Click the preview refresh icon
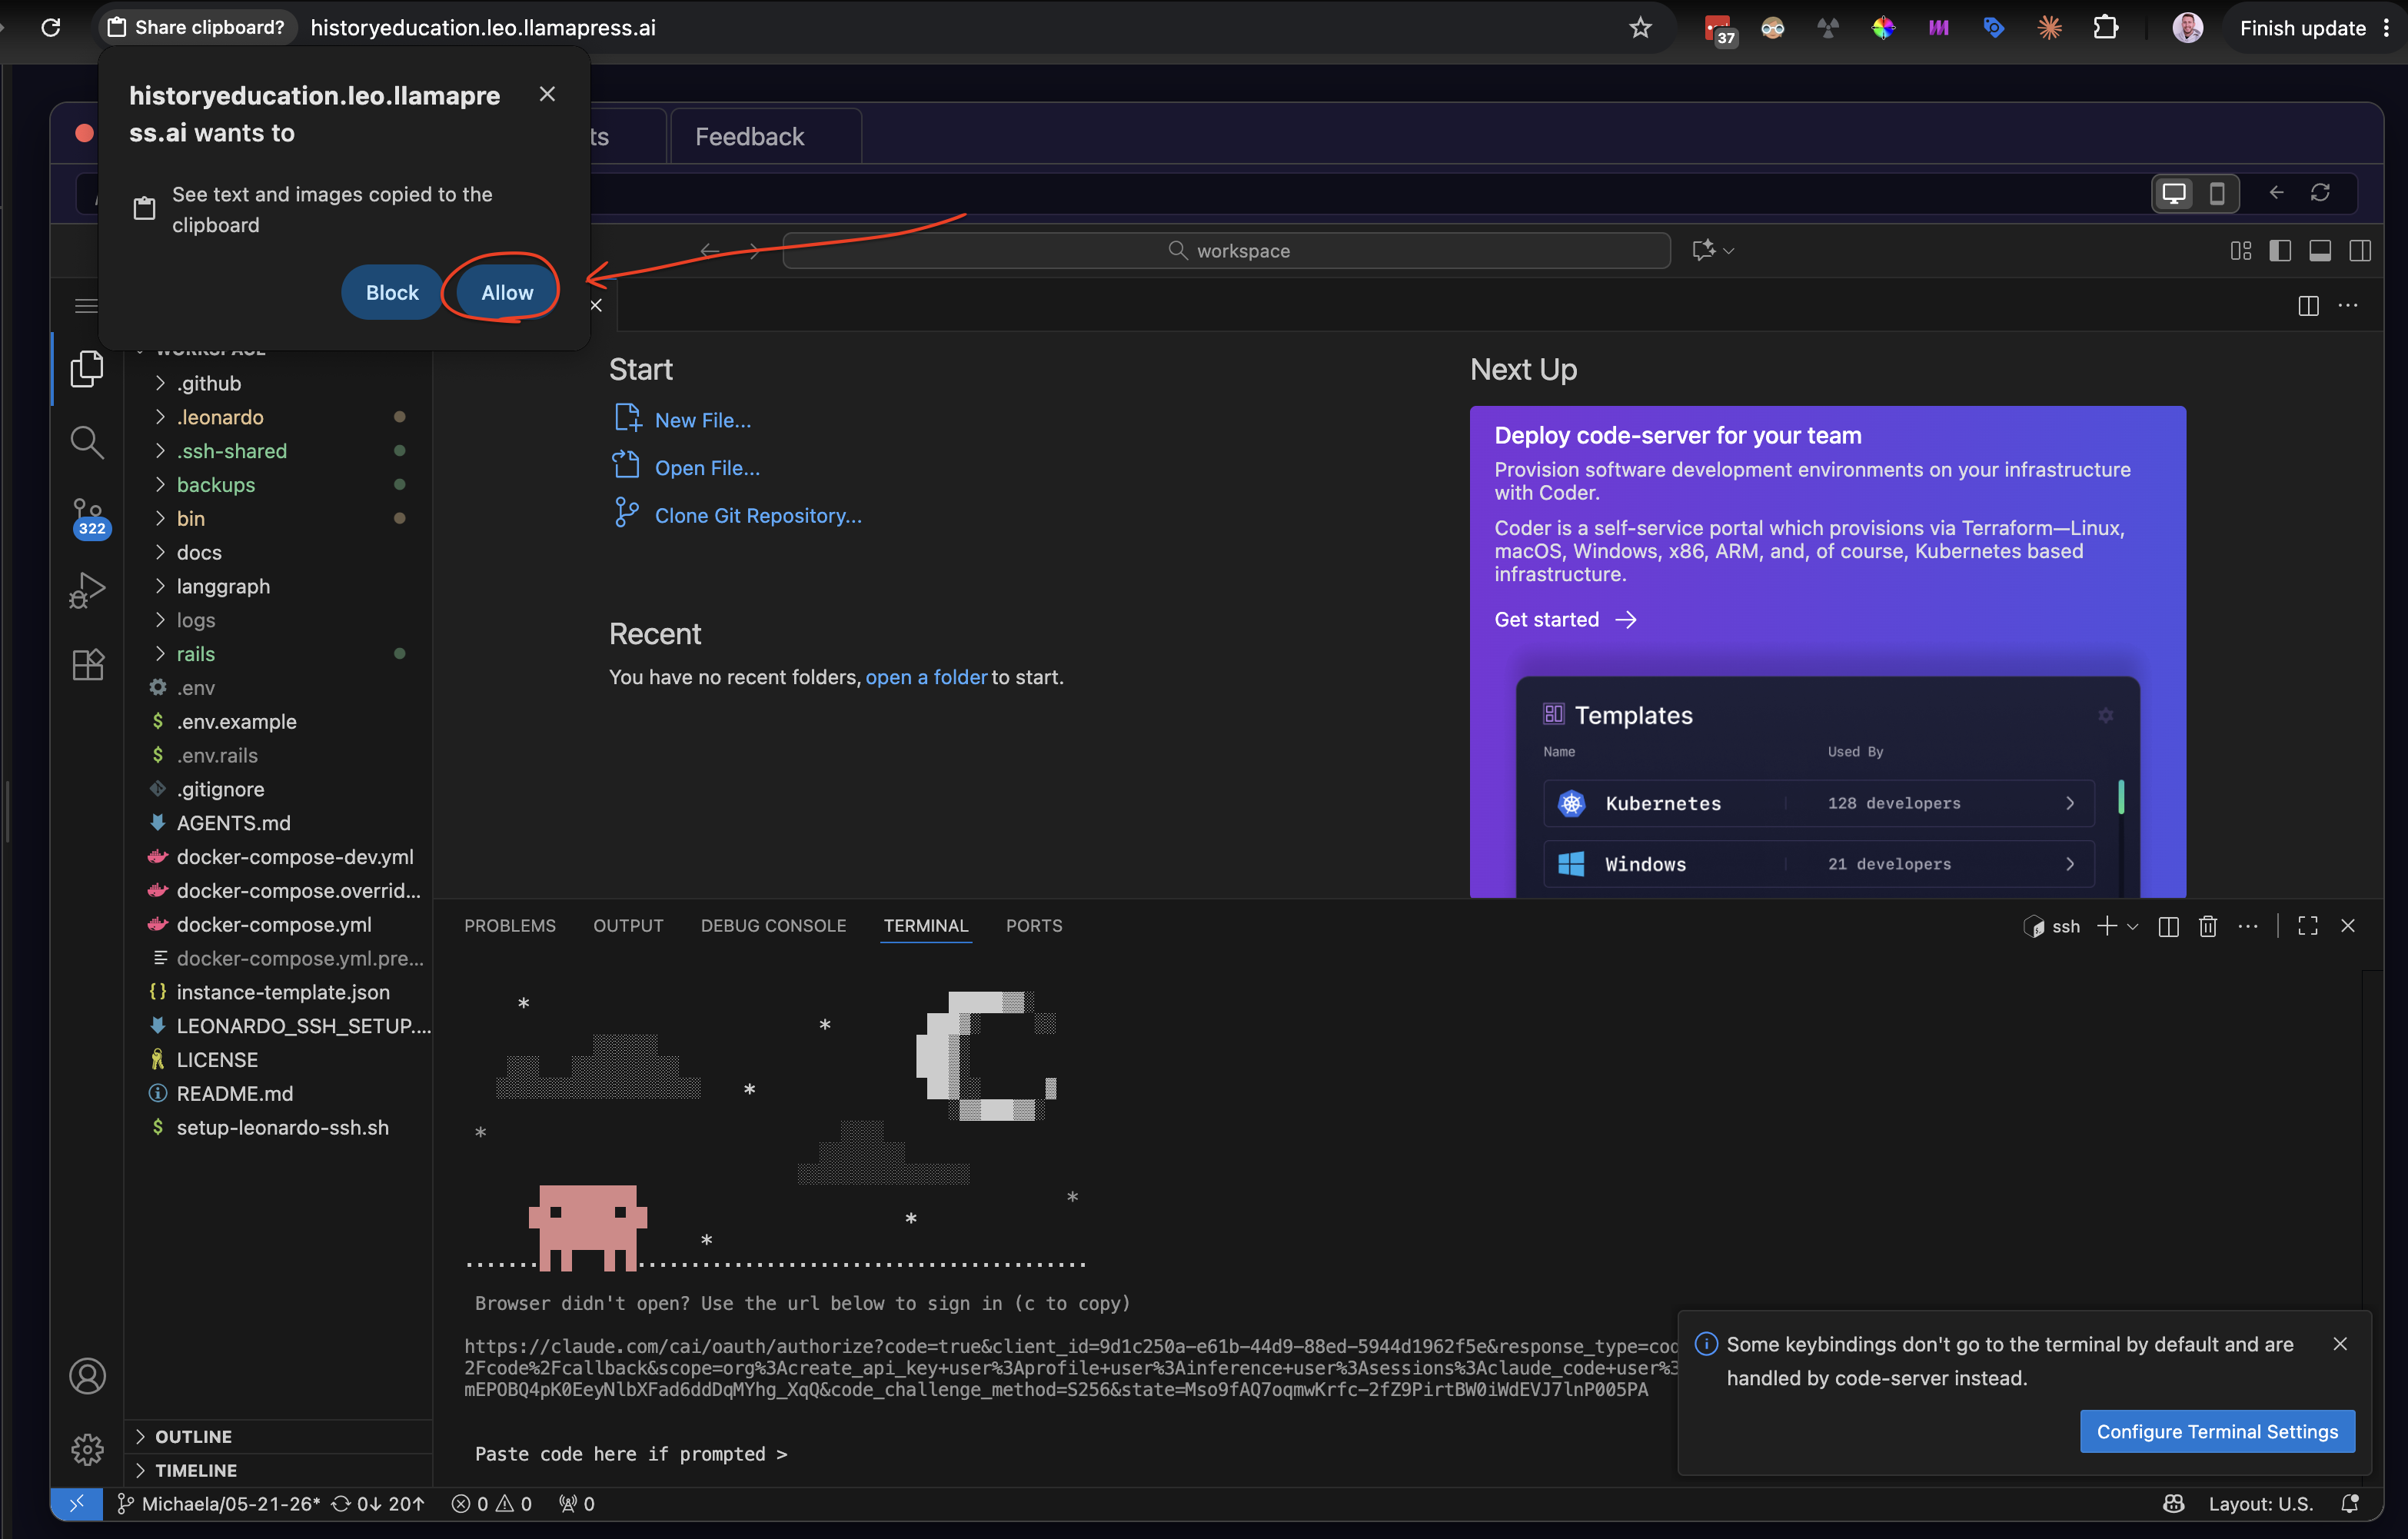2408x1539 pixels. (x=2320, y=192)
